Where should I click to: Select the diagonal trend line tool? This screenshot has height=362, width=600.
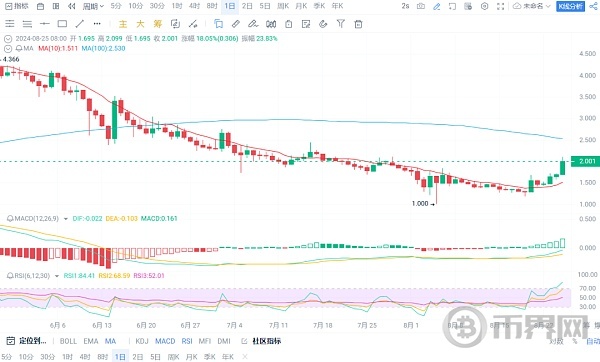[80, 24]
